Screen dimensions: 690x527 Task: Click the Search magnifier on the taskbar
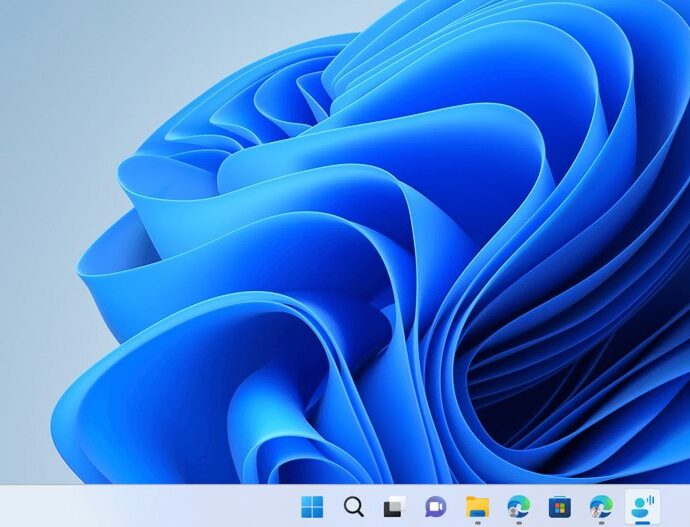pyautogui.click(x=353, y=506)
